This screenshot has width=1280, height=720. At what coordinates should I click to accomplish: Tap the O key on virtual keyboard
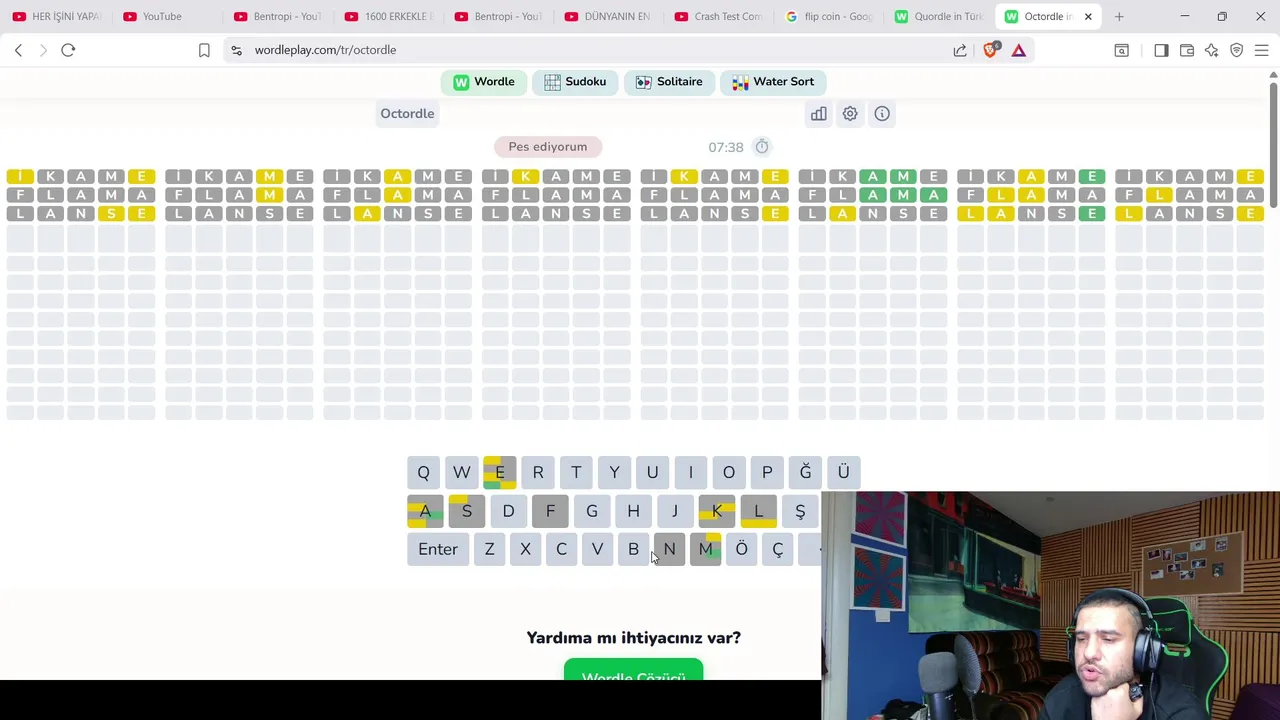coord(729,472)
